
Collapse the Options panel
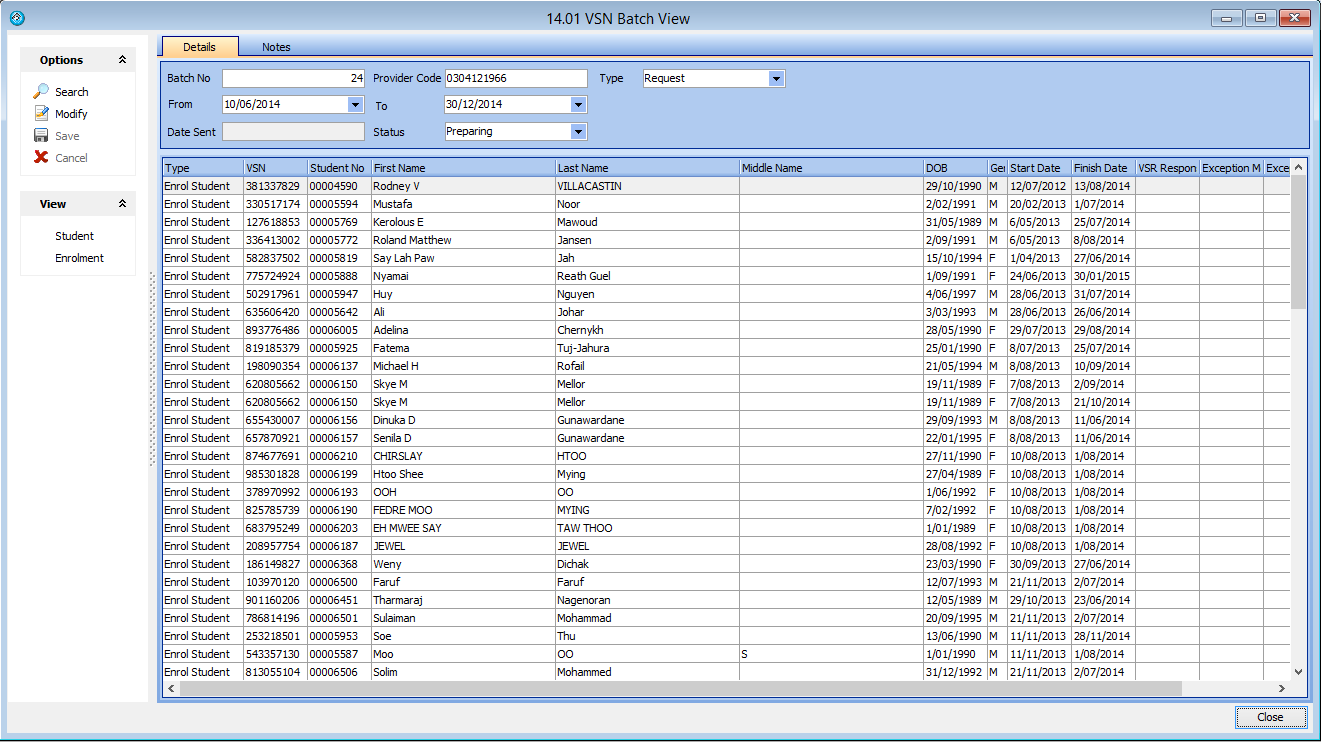122,60
